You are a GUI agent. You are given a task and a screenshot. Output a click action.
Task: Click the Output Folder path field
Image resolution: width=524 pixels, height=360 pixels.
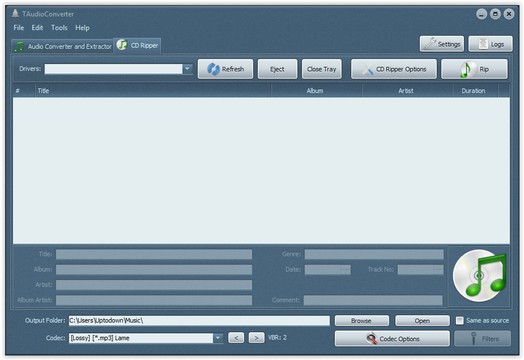[x=199, y=321]
